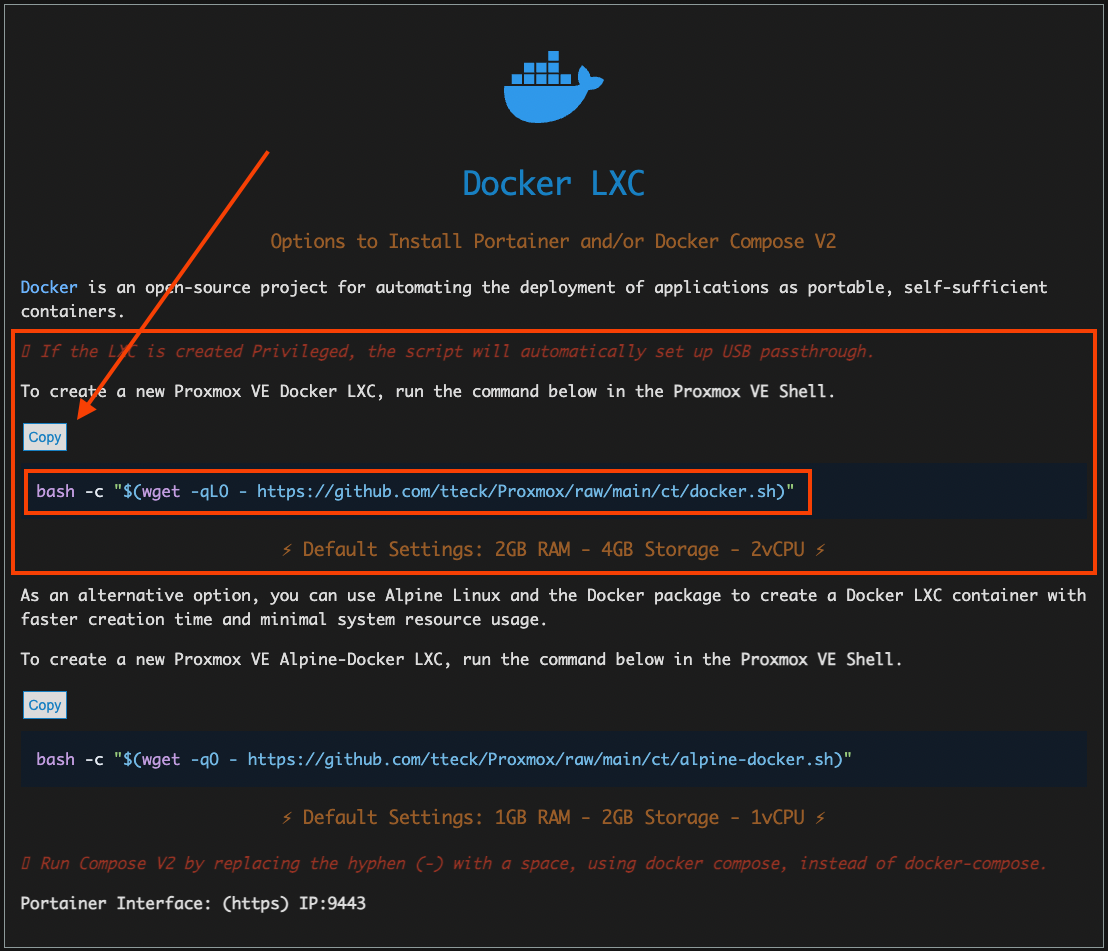Click the second Copy button
Image resolution: width=1108 pixels, height=951 pixels.
pos(44,705)
